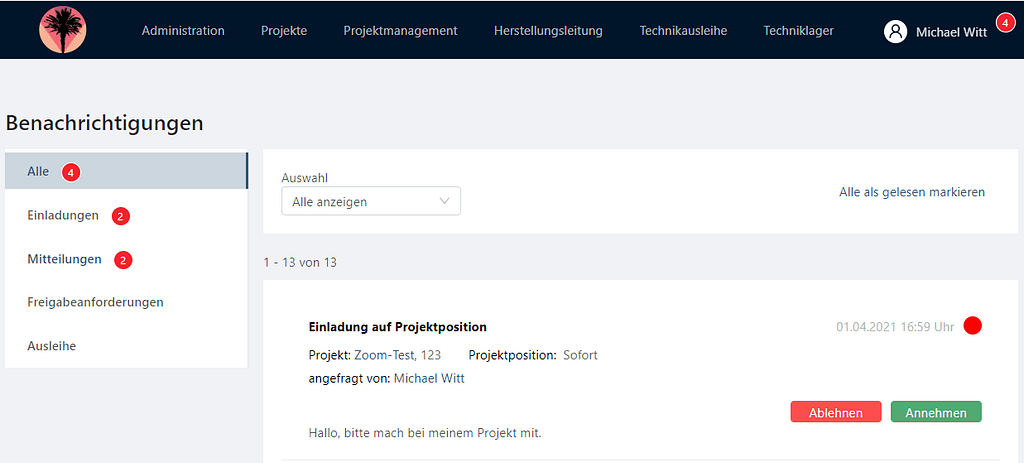The width and height of the screenshot is (1024, 463).
Task: Open the Projektmanagement menu
Action: (400, 31)
